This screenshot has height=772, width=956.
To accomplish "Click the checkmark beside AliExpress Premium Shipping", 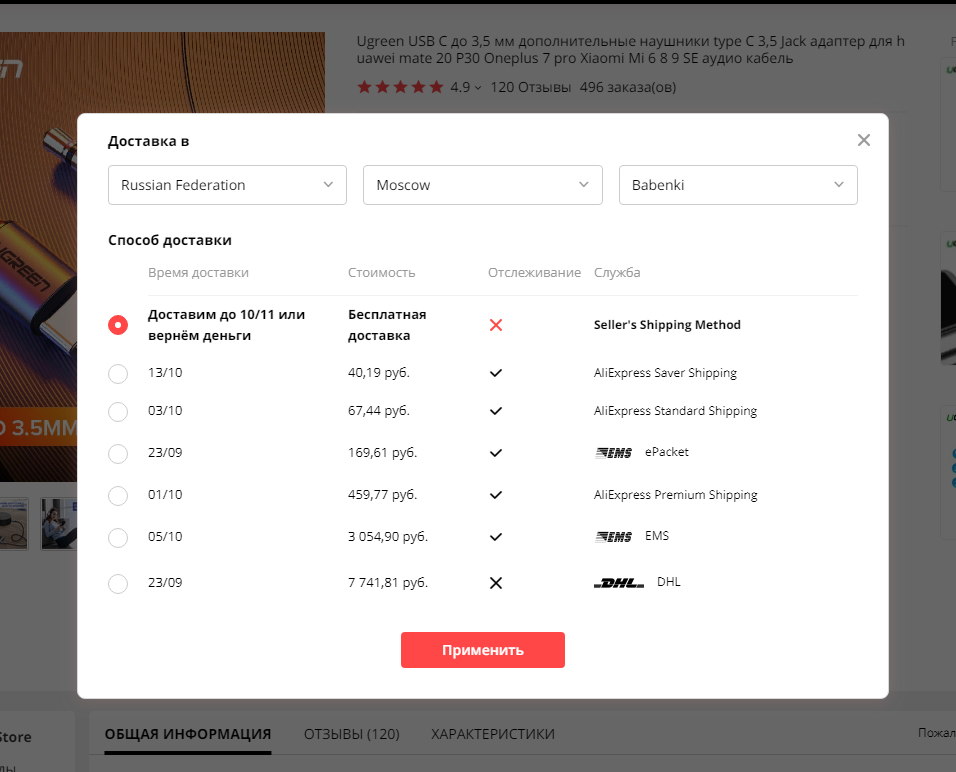I will click(x=495, y=494).
